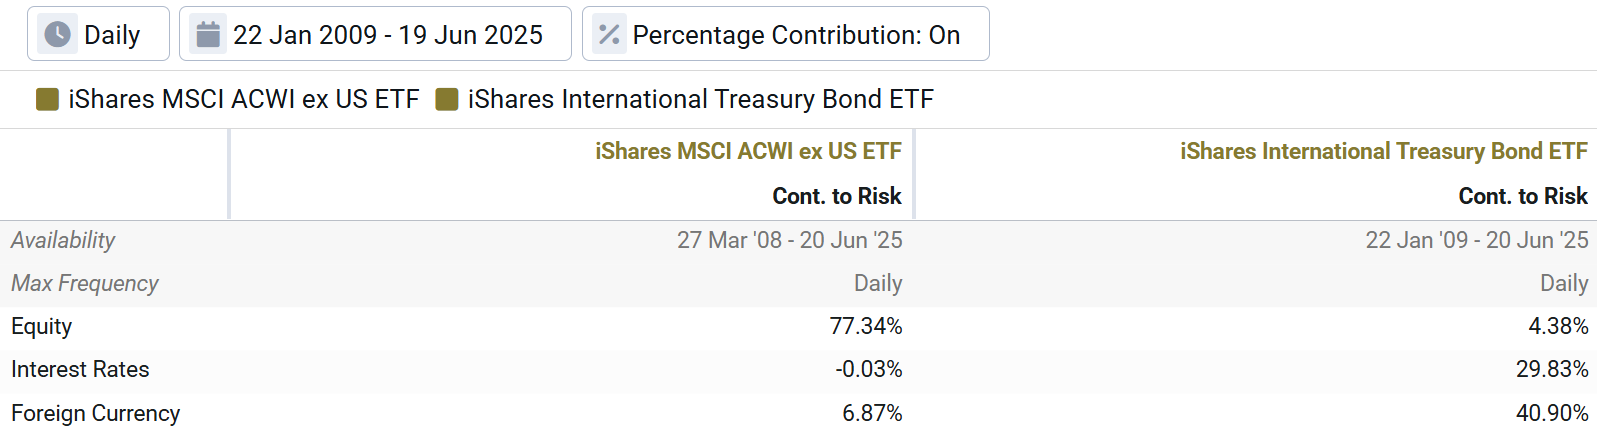Click the Max Frequency row label
Image resolution: width=1597 pixels, height=428 pixels.
pyautogui.click(x=85, y=284)
